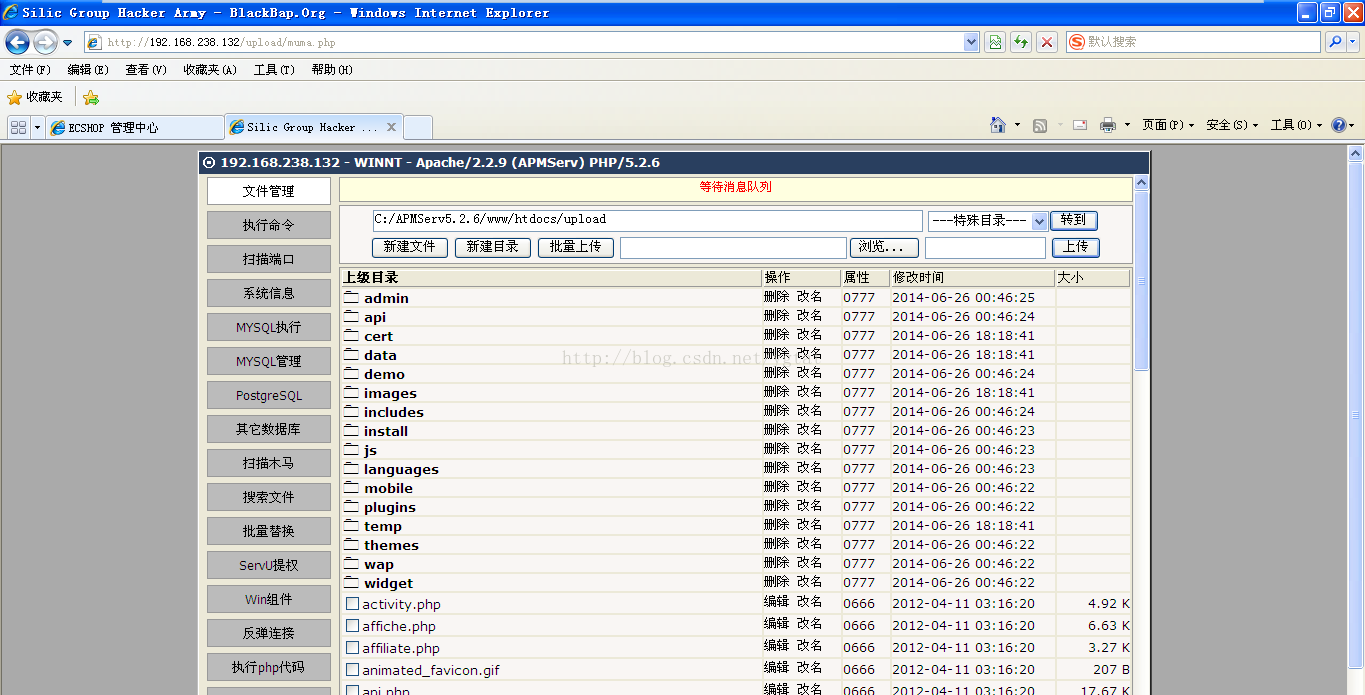The image size is (1365, 695).
Task: Expand the 页面(P) command menu
Action: pyautogui.click(x=1168, y=125)
